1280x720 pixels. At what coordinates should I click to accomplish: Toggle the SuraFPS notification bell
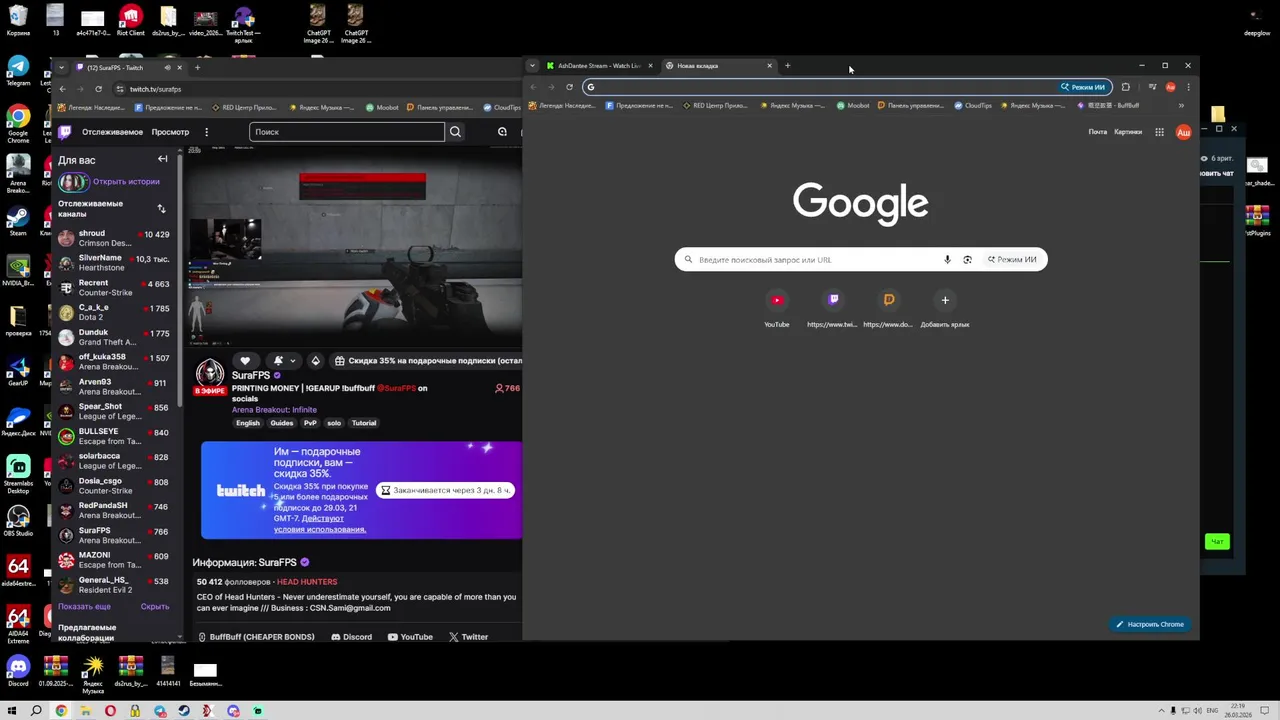pyautogui.click(x=279, y=361)
